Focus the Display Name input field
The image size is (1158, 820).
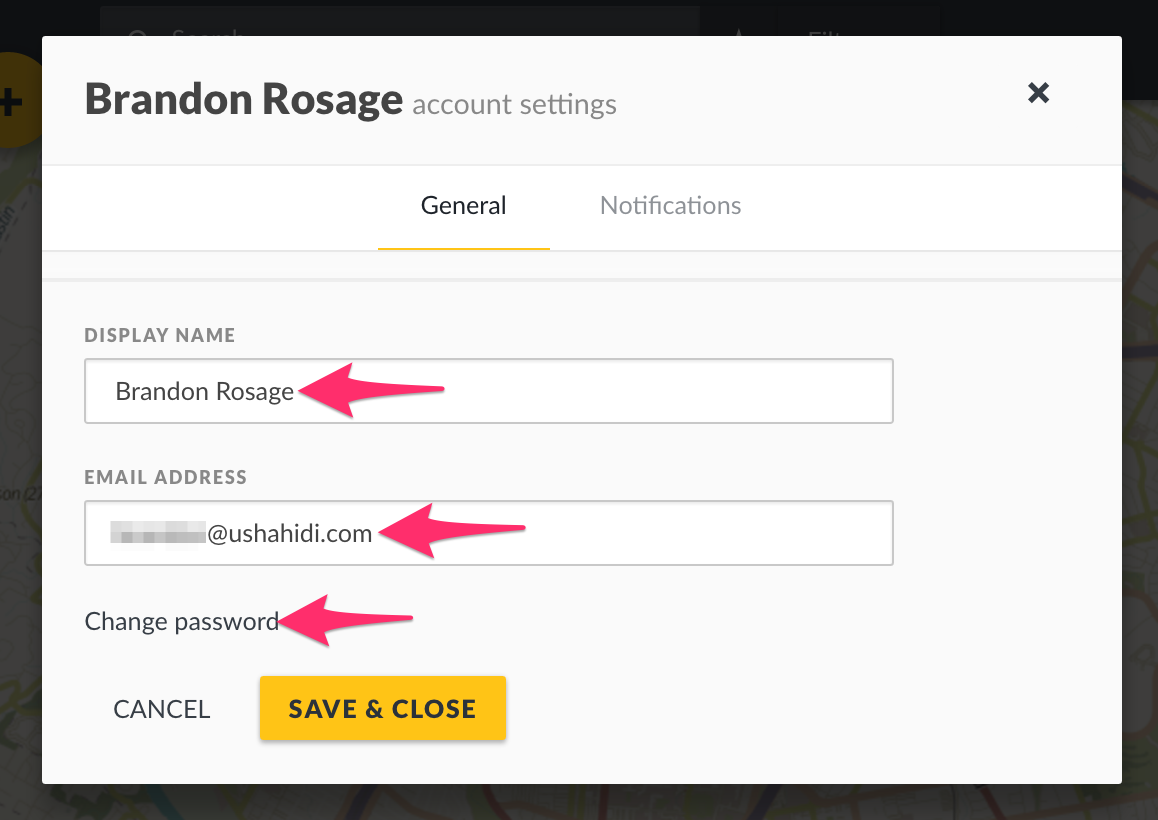(489, 391)
